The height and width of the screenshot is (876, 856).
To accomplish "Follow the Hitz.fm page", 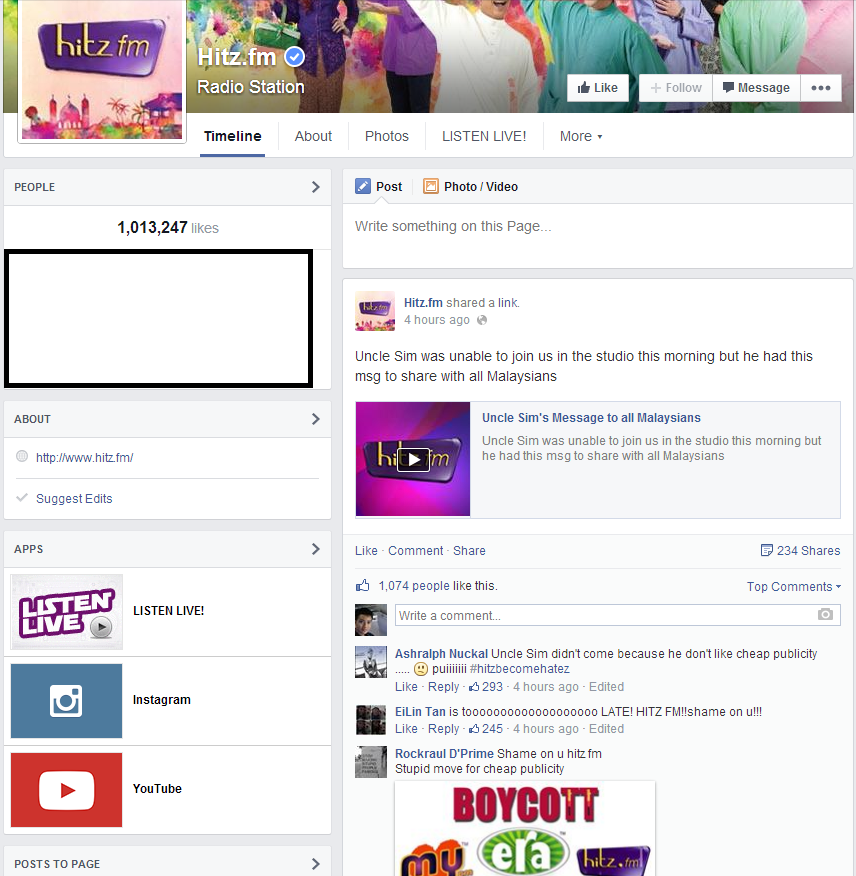I will point(676,88).
